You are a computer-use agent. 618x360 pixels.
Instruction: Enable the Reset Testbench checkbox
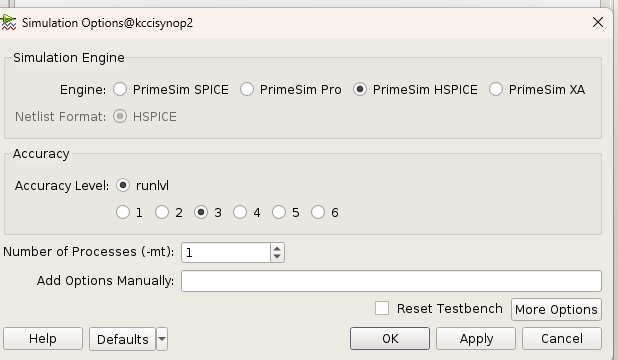coord(382,308)
